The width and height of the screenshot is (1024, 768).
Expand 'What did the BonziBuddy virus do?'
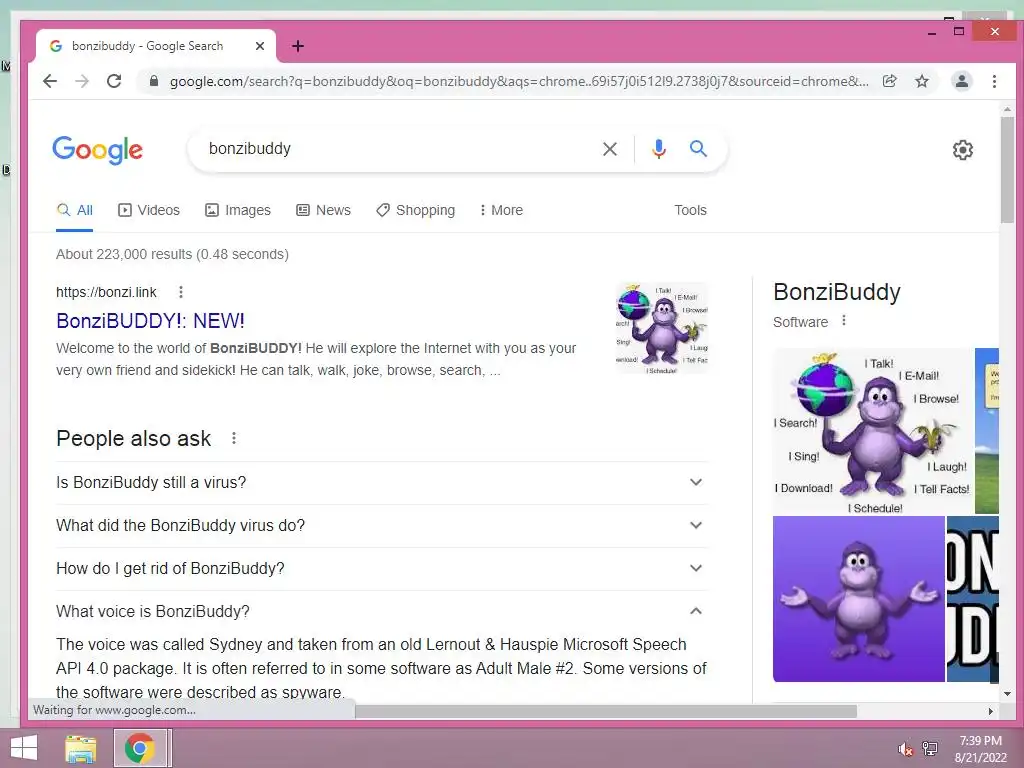click(382, 526)
